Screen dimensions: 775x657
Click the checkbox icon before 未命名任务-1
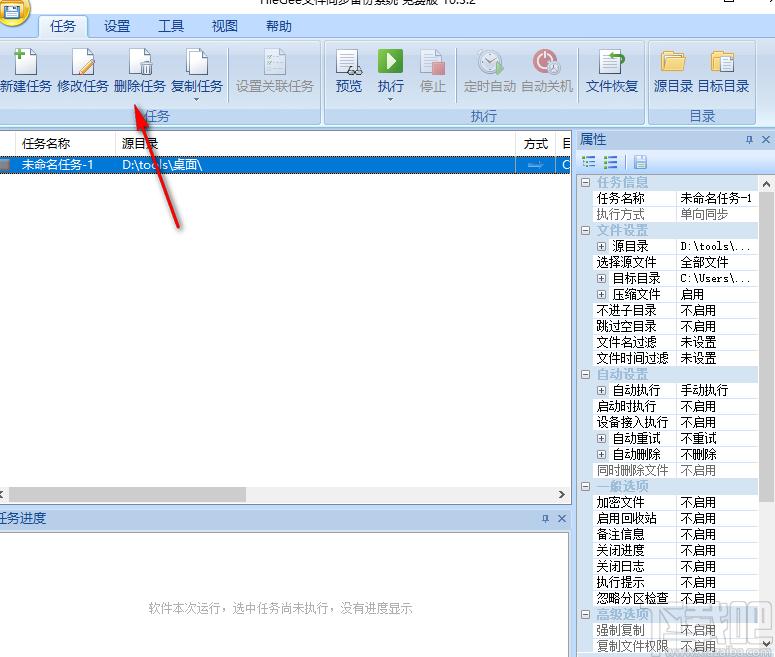pyautogui.click(x=5, y=165)
